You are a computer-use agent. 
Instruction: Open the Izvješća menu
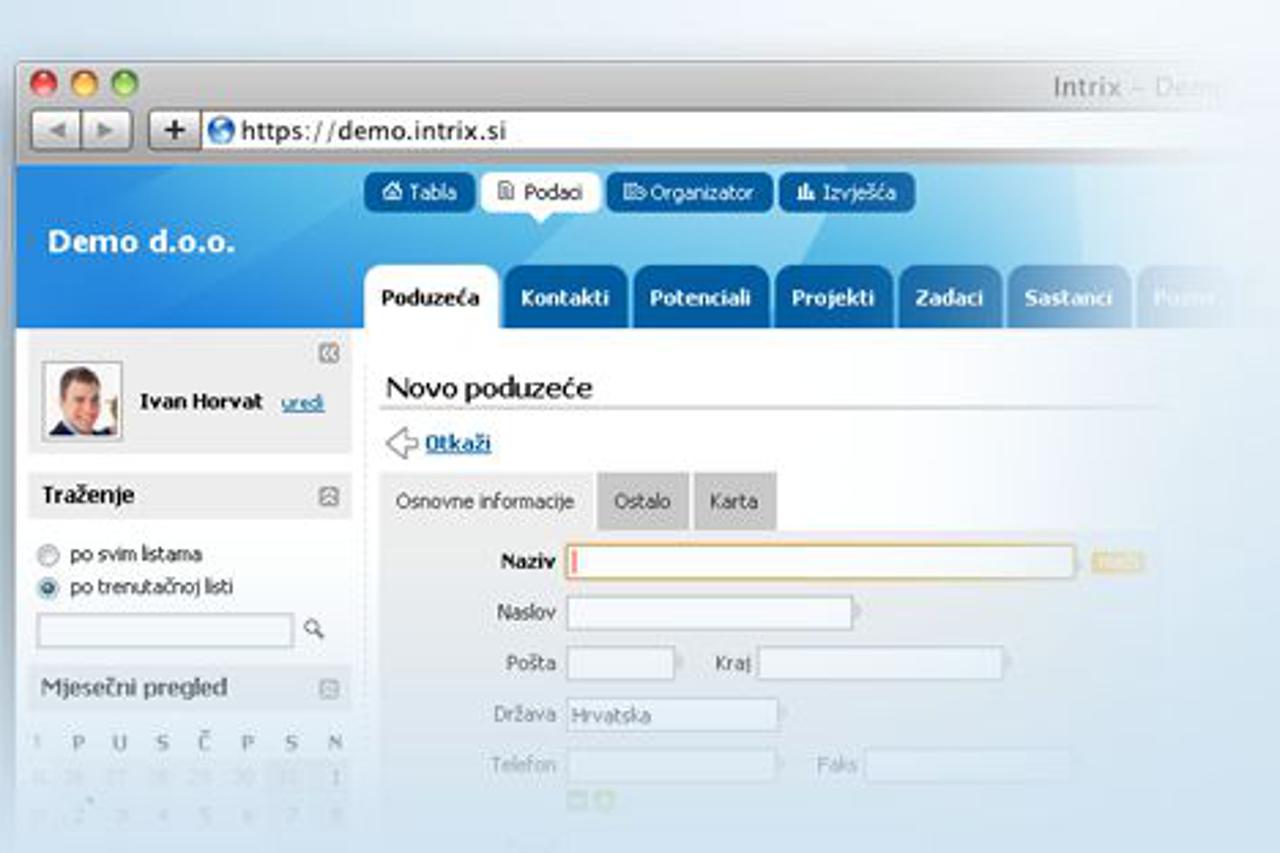(x=846, y=193)
